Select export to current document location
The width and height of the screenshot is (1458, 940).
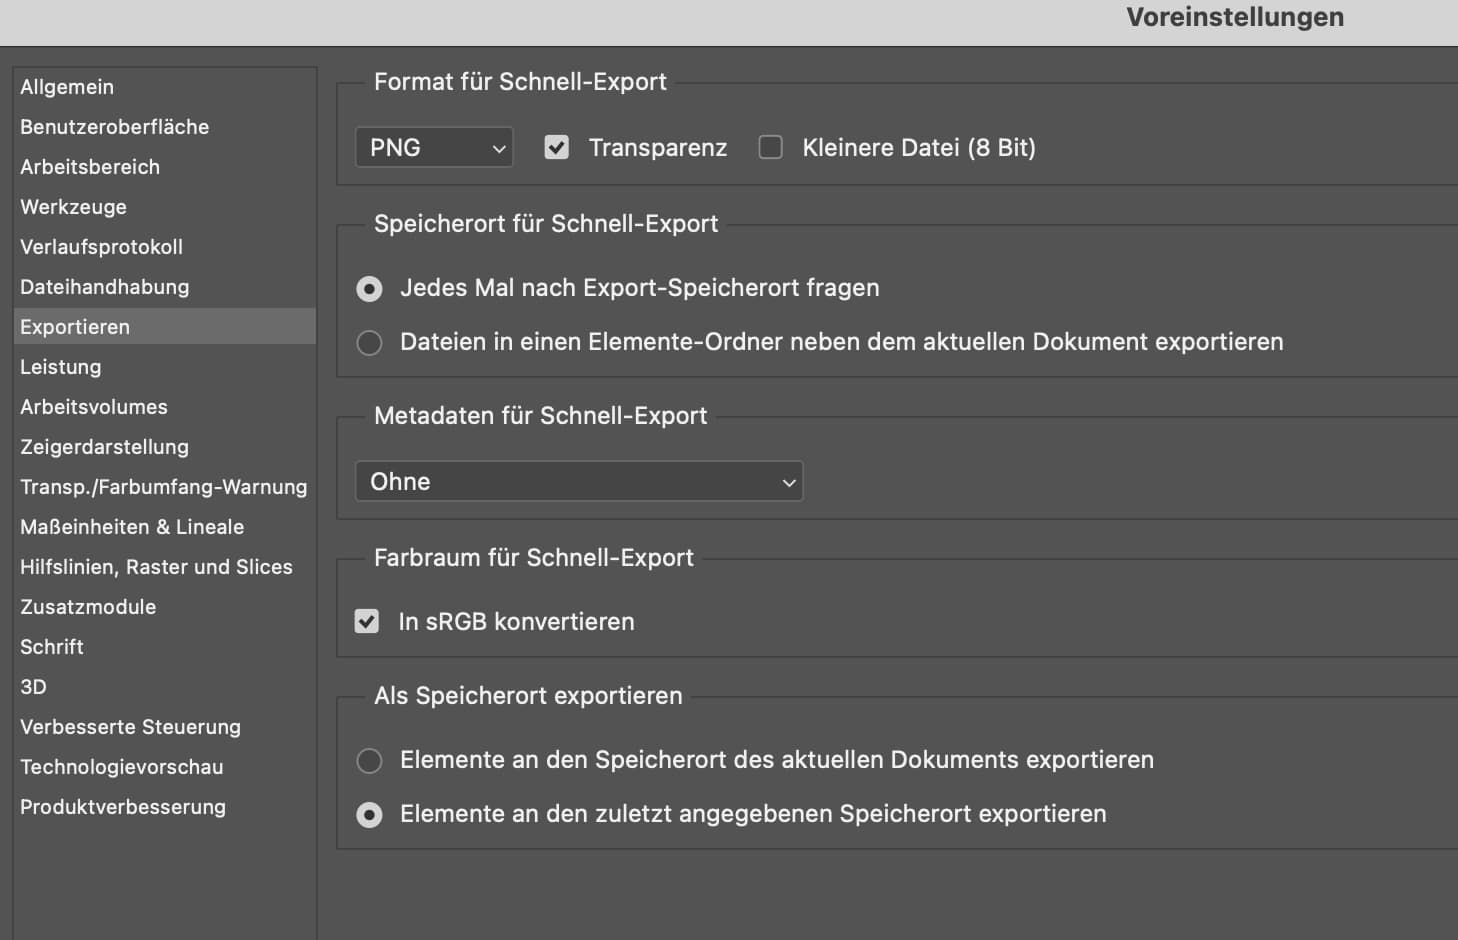[370, 761]
